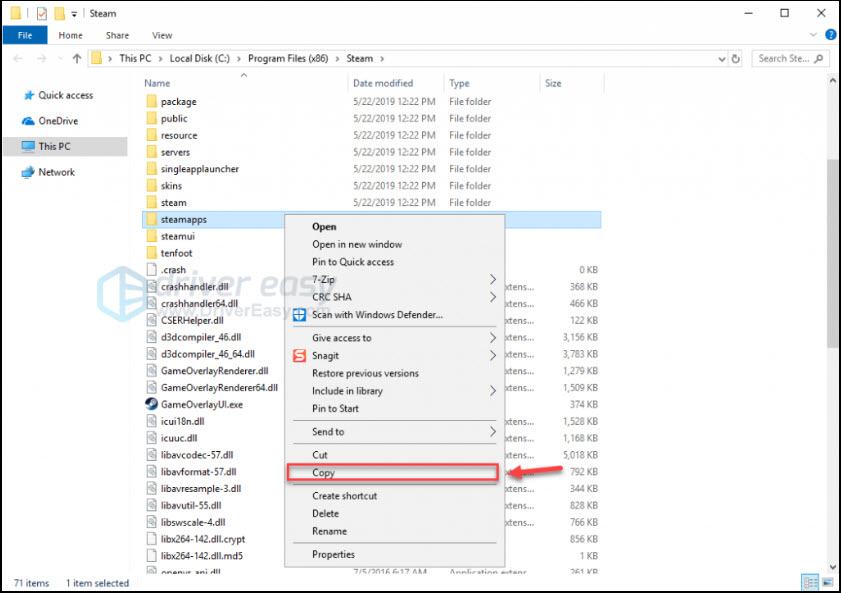The height and width of the screenshot is (593, 841).
Task: Click the package folder icon
Action: 152,101
